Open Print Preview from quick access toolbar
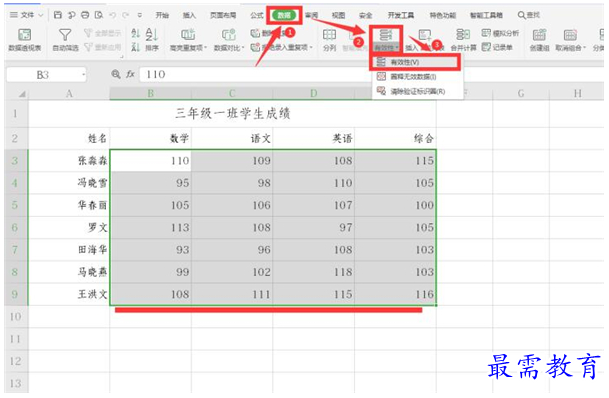The image size is (609, 398). (x=99, y=15)
